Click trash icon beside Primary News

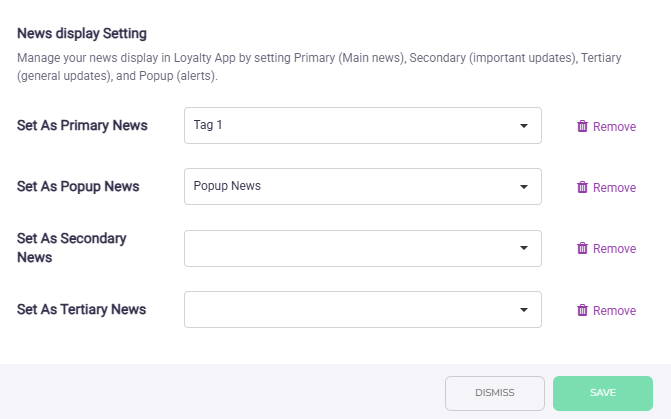[582, 126]
